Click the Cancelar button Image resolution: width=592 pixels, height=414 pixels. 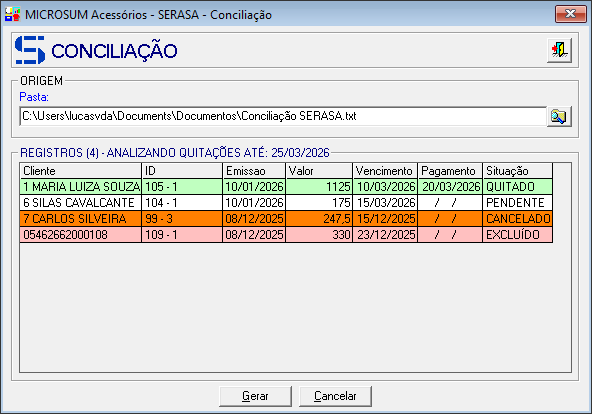click(x=335, y=396)
